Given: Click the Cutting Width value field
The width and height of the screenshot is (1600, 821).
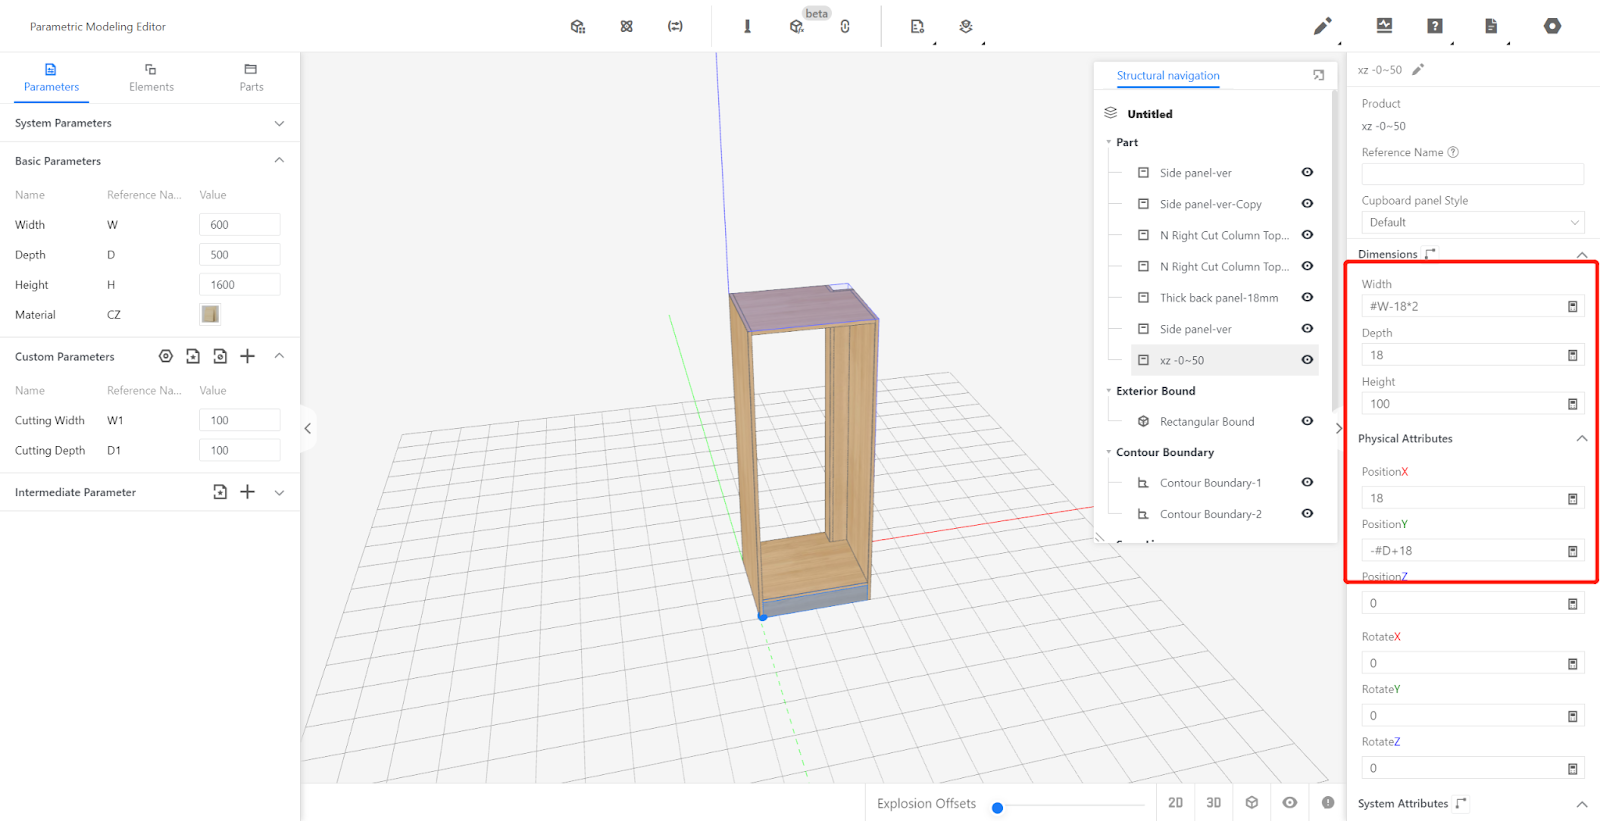Looking at the screenshot, I should pos(239,421).
